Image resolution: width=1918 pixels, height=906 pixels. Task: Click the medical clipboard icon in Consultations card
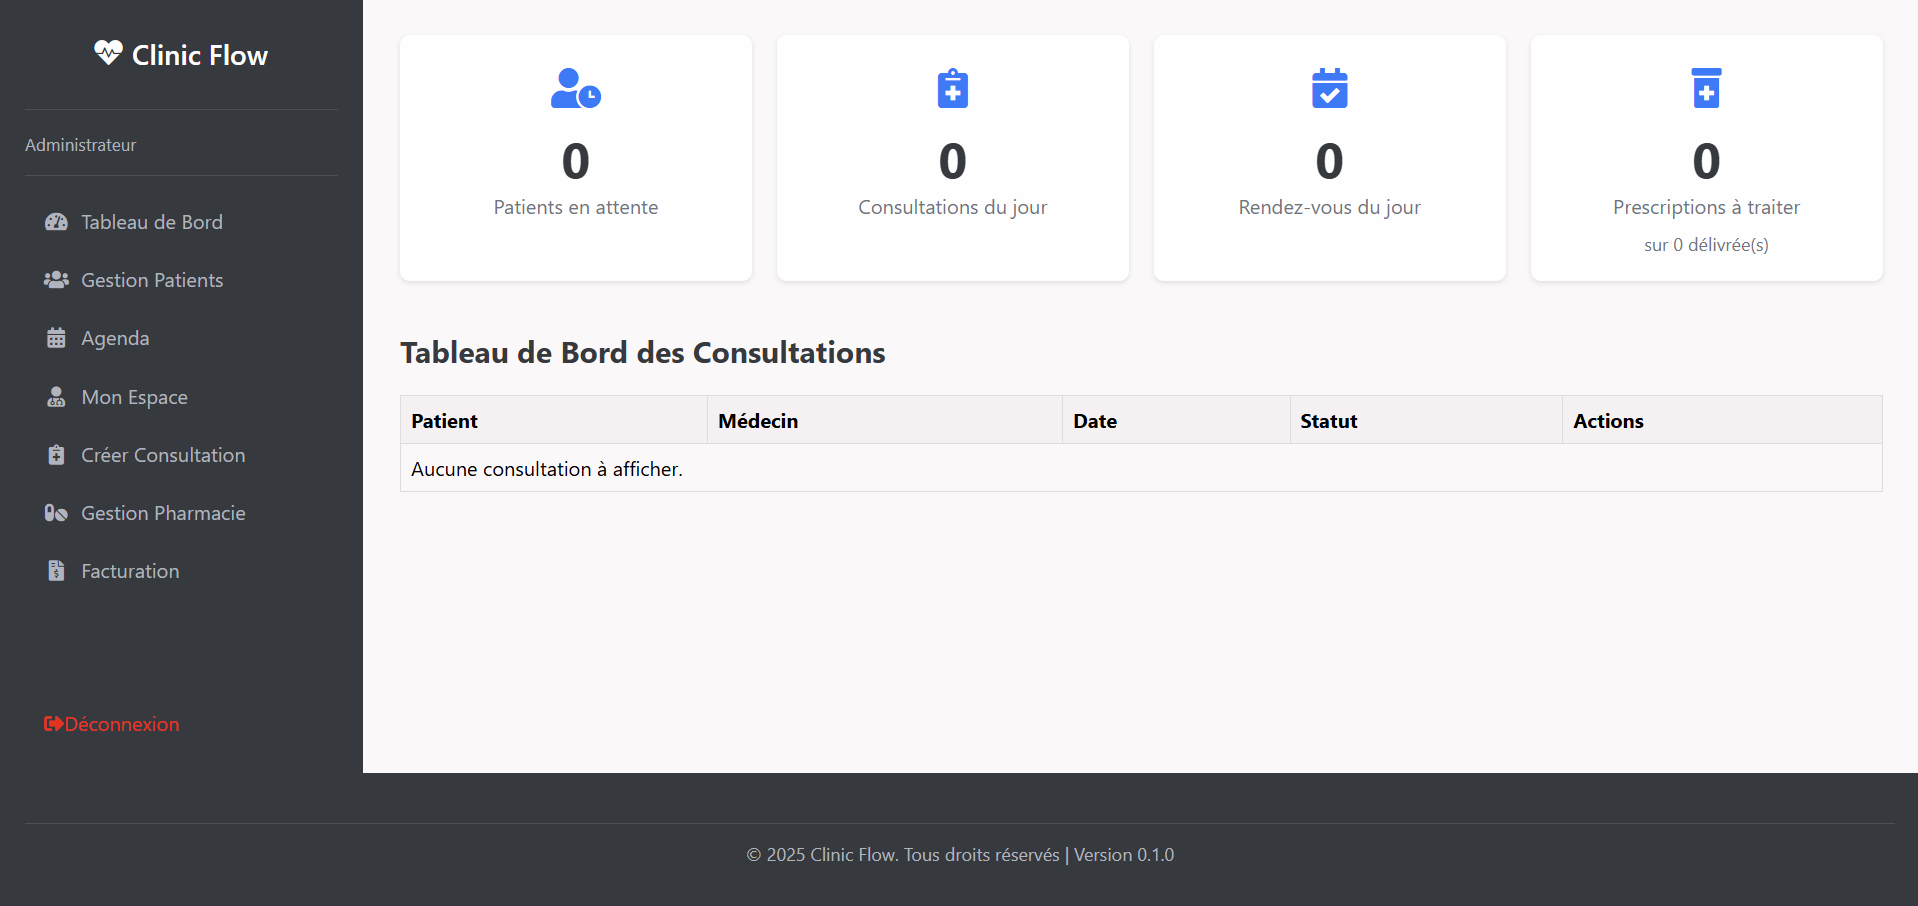952,89
